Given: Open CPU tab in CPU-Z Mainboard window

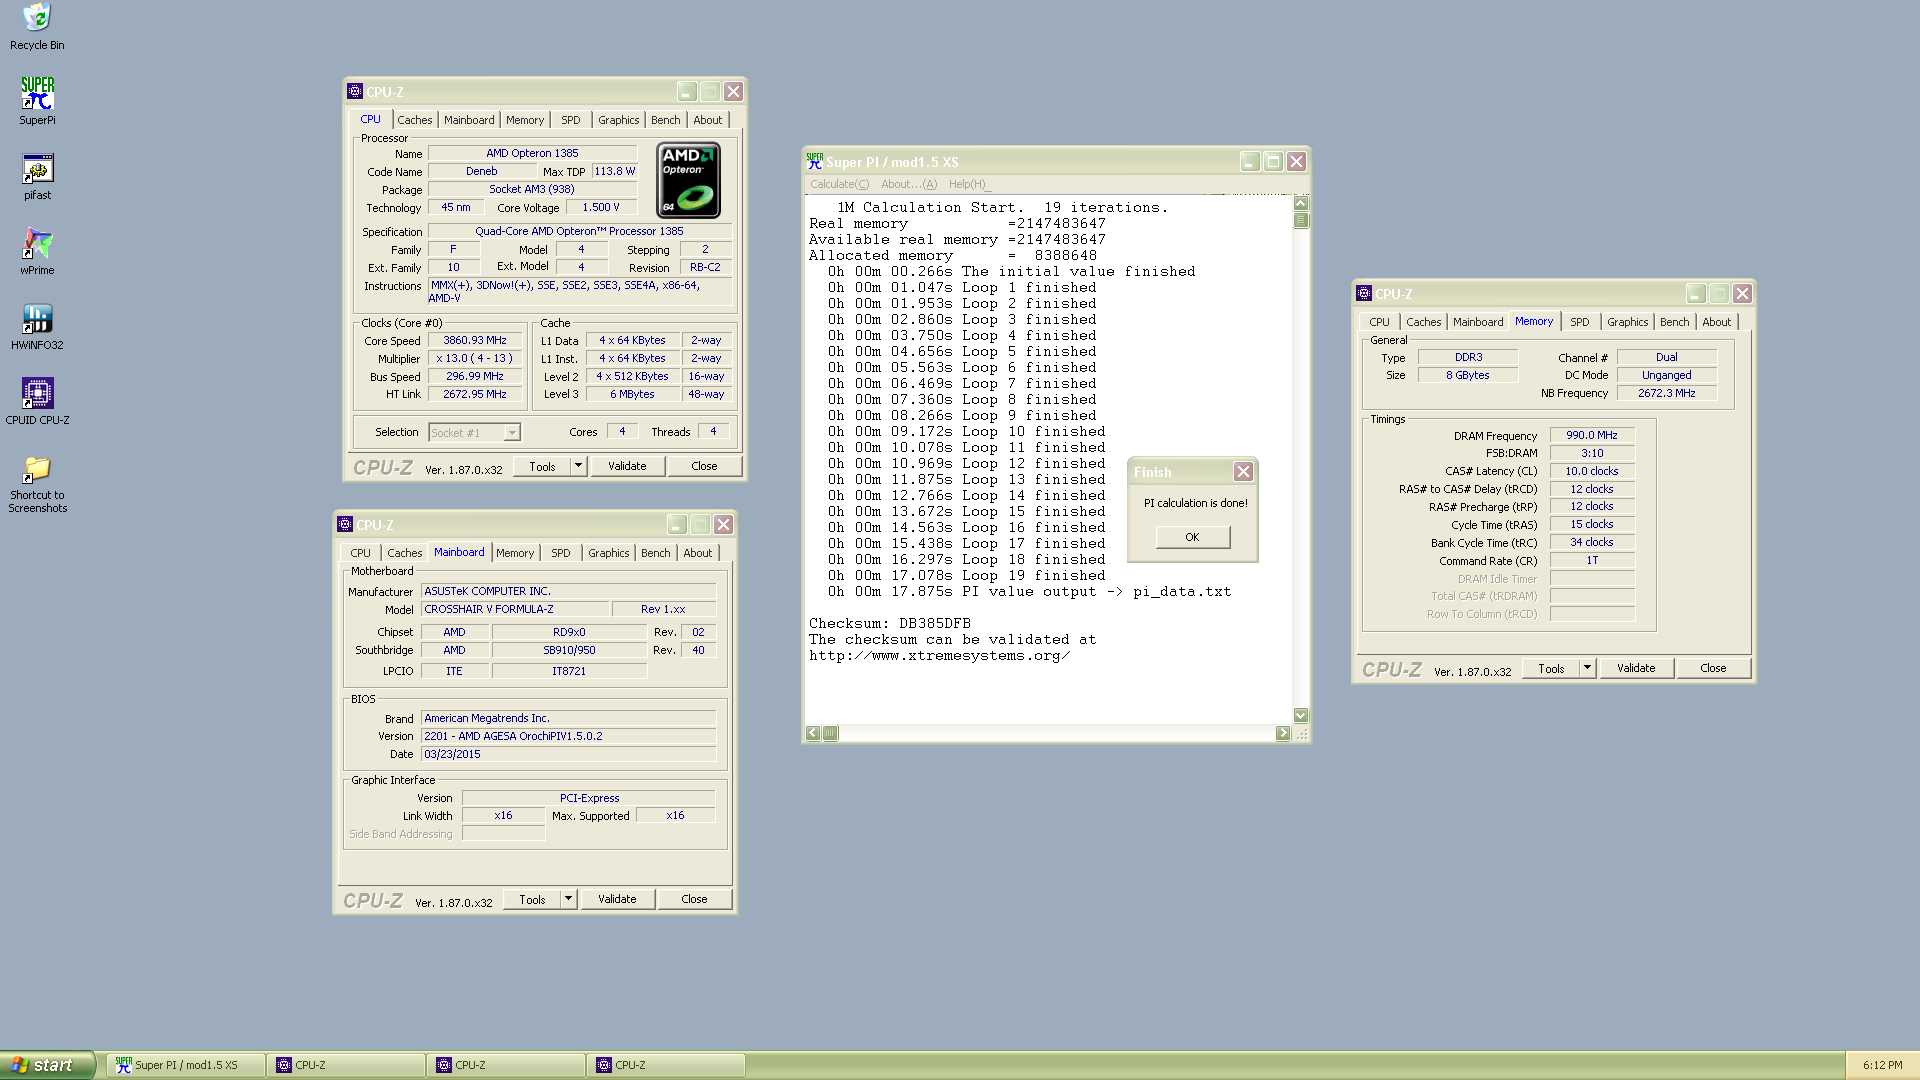Looking at the screenshot, I should 360,553.
